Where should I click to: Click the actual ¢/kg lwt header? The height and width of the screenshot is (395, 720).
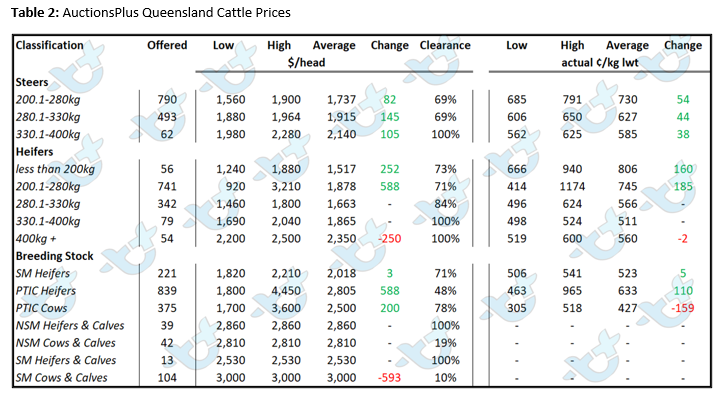coord(600,62)
